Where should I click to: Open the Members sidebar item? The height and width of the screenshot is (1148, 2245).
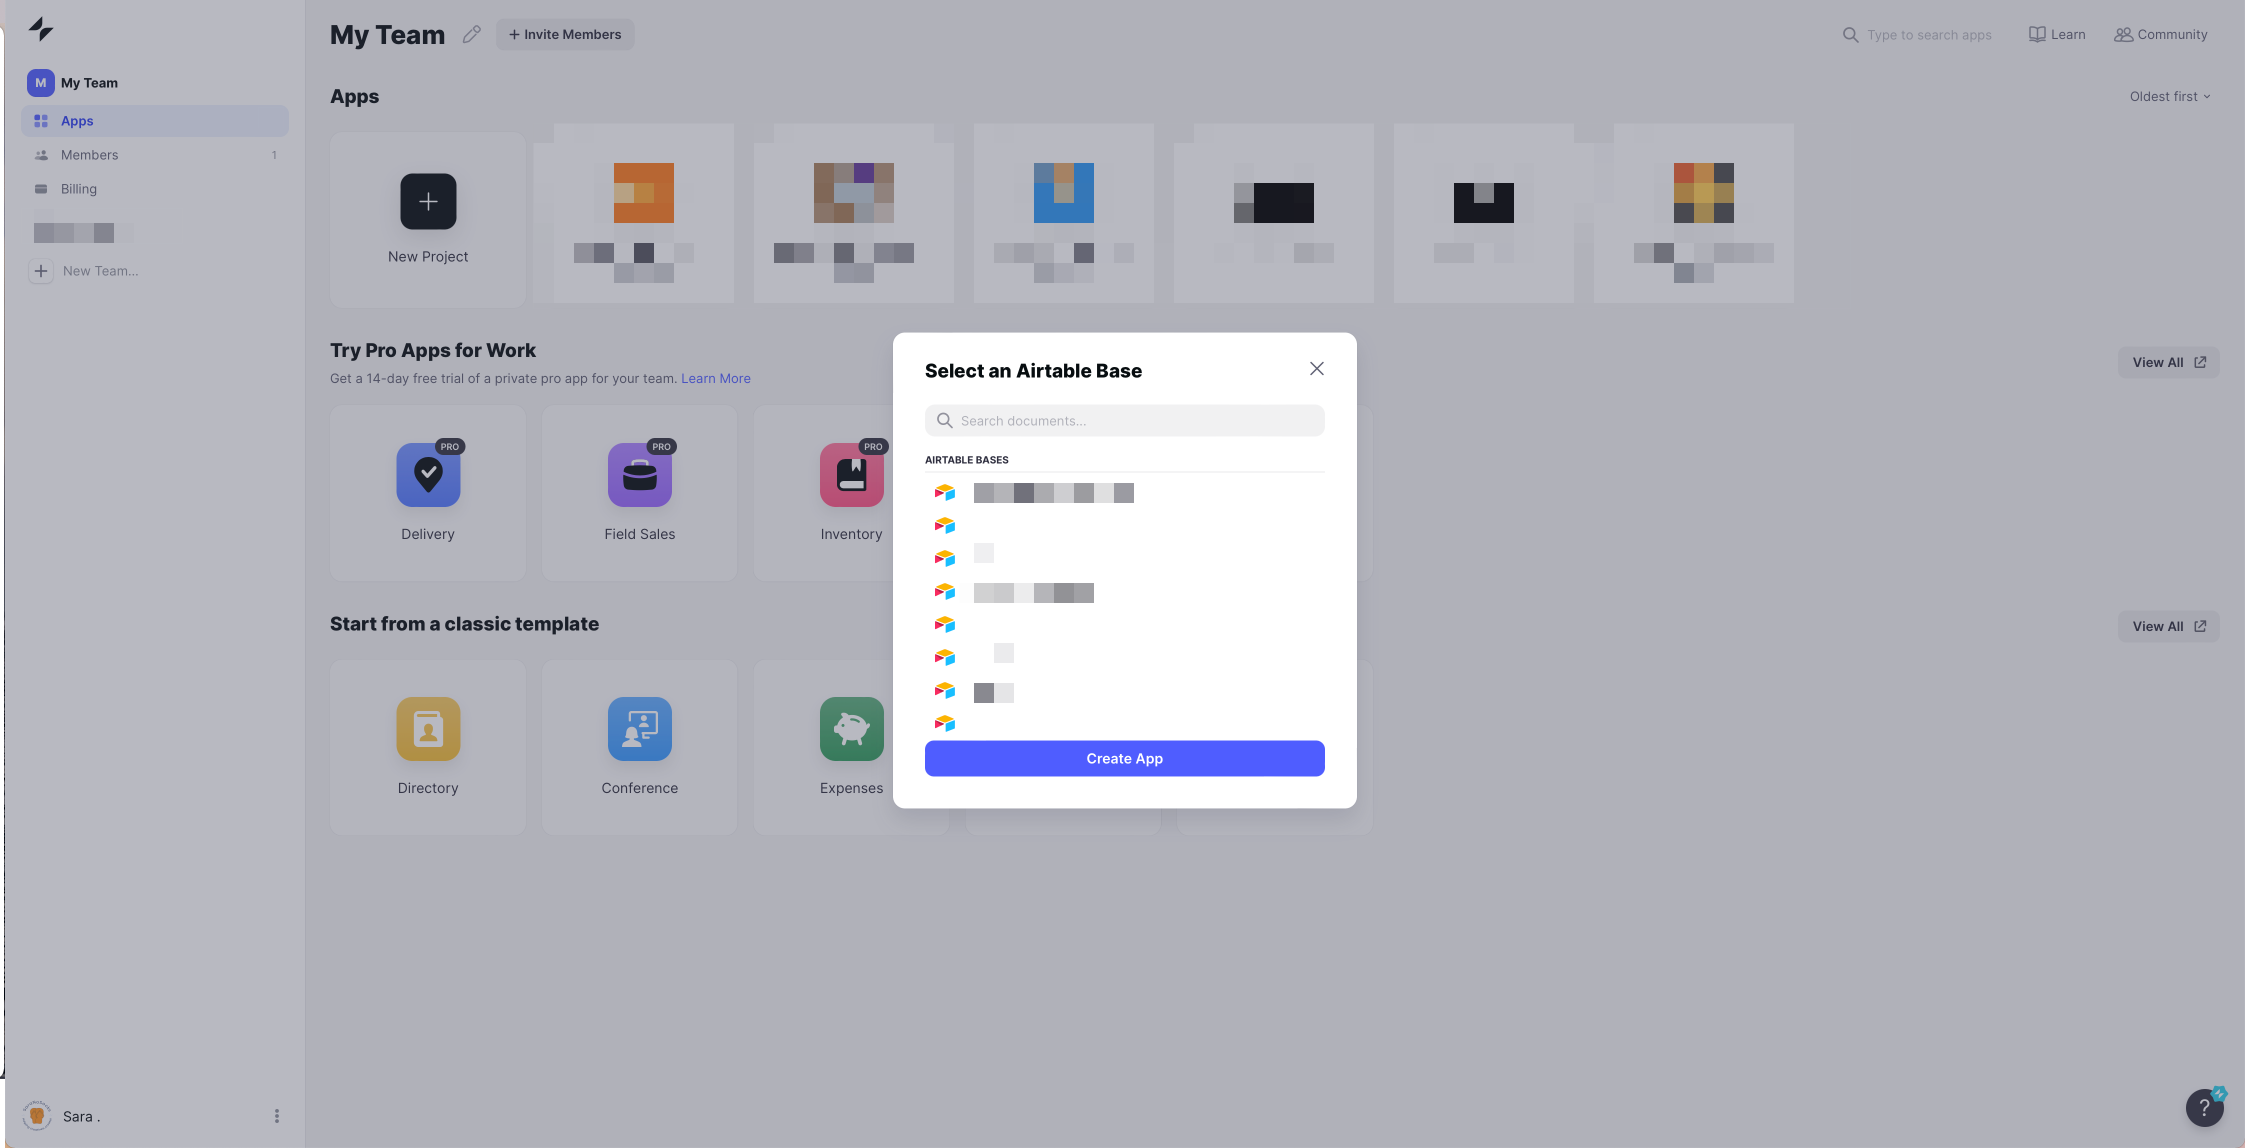point(155,155)
